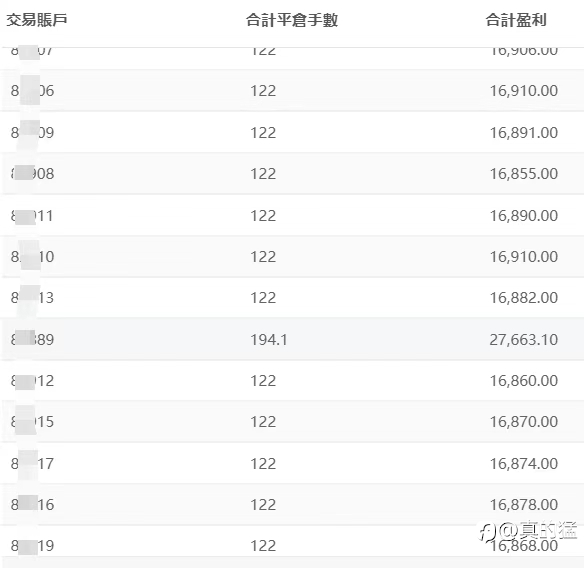Click the Weibo watermark logo icon
584x568 pixels.
click(488, 531)
